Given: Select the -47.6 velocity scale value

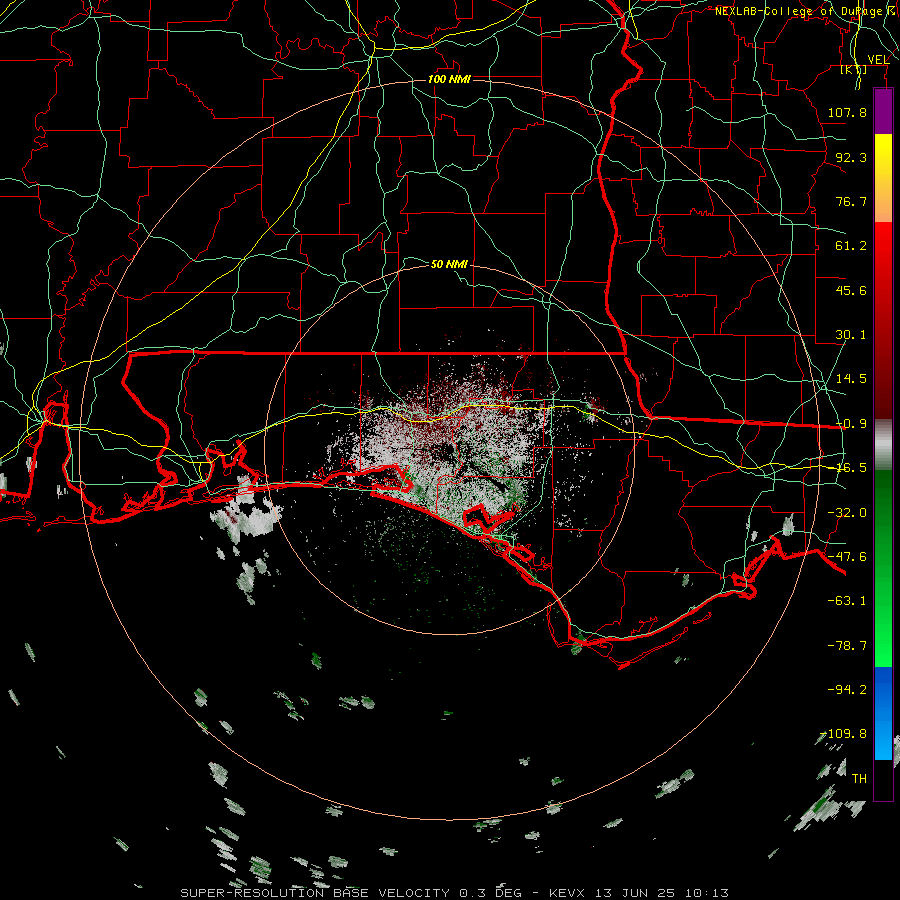Looking at the screenshot, I should click(847, 557).
